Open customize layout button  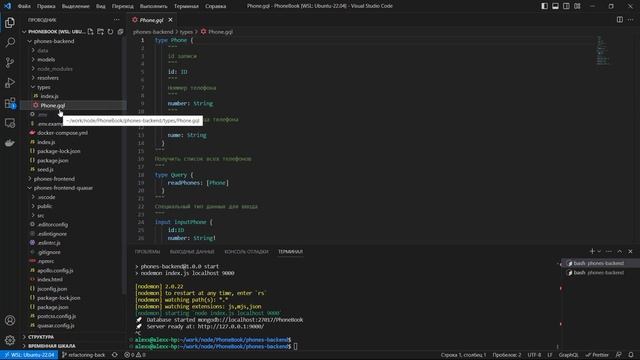577,6
